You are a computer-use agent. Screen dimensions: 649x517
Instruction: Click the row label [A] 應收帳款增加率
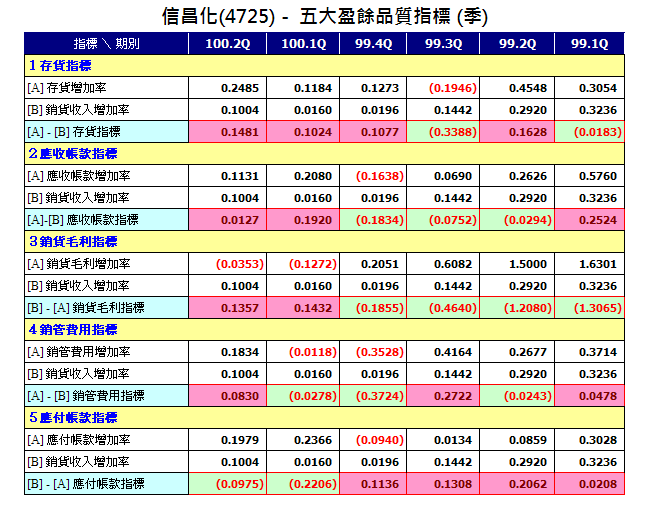point(79,176)
